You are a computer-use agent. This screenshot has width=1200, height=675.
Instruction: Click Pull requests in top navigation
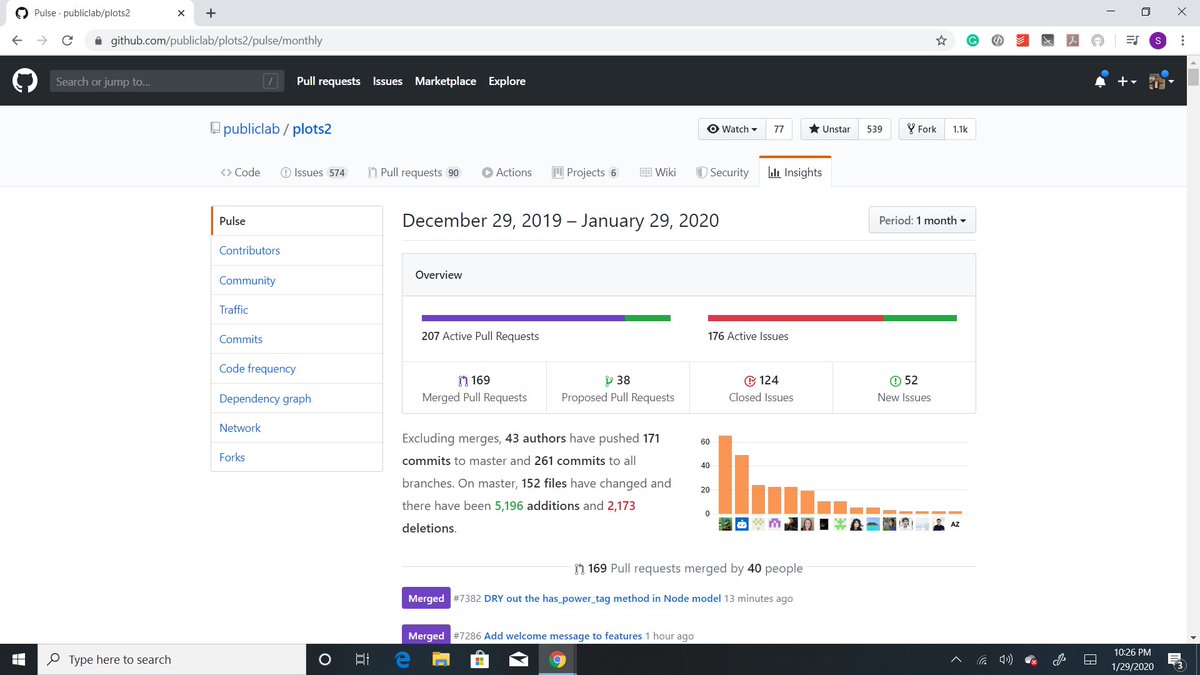(x=328, y=81)
